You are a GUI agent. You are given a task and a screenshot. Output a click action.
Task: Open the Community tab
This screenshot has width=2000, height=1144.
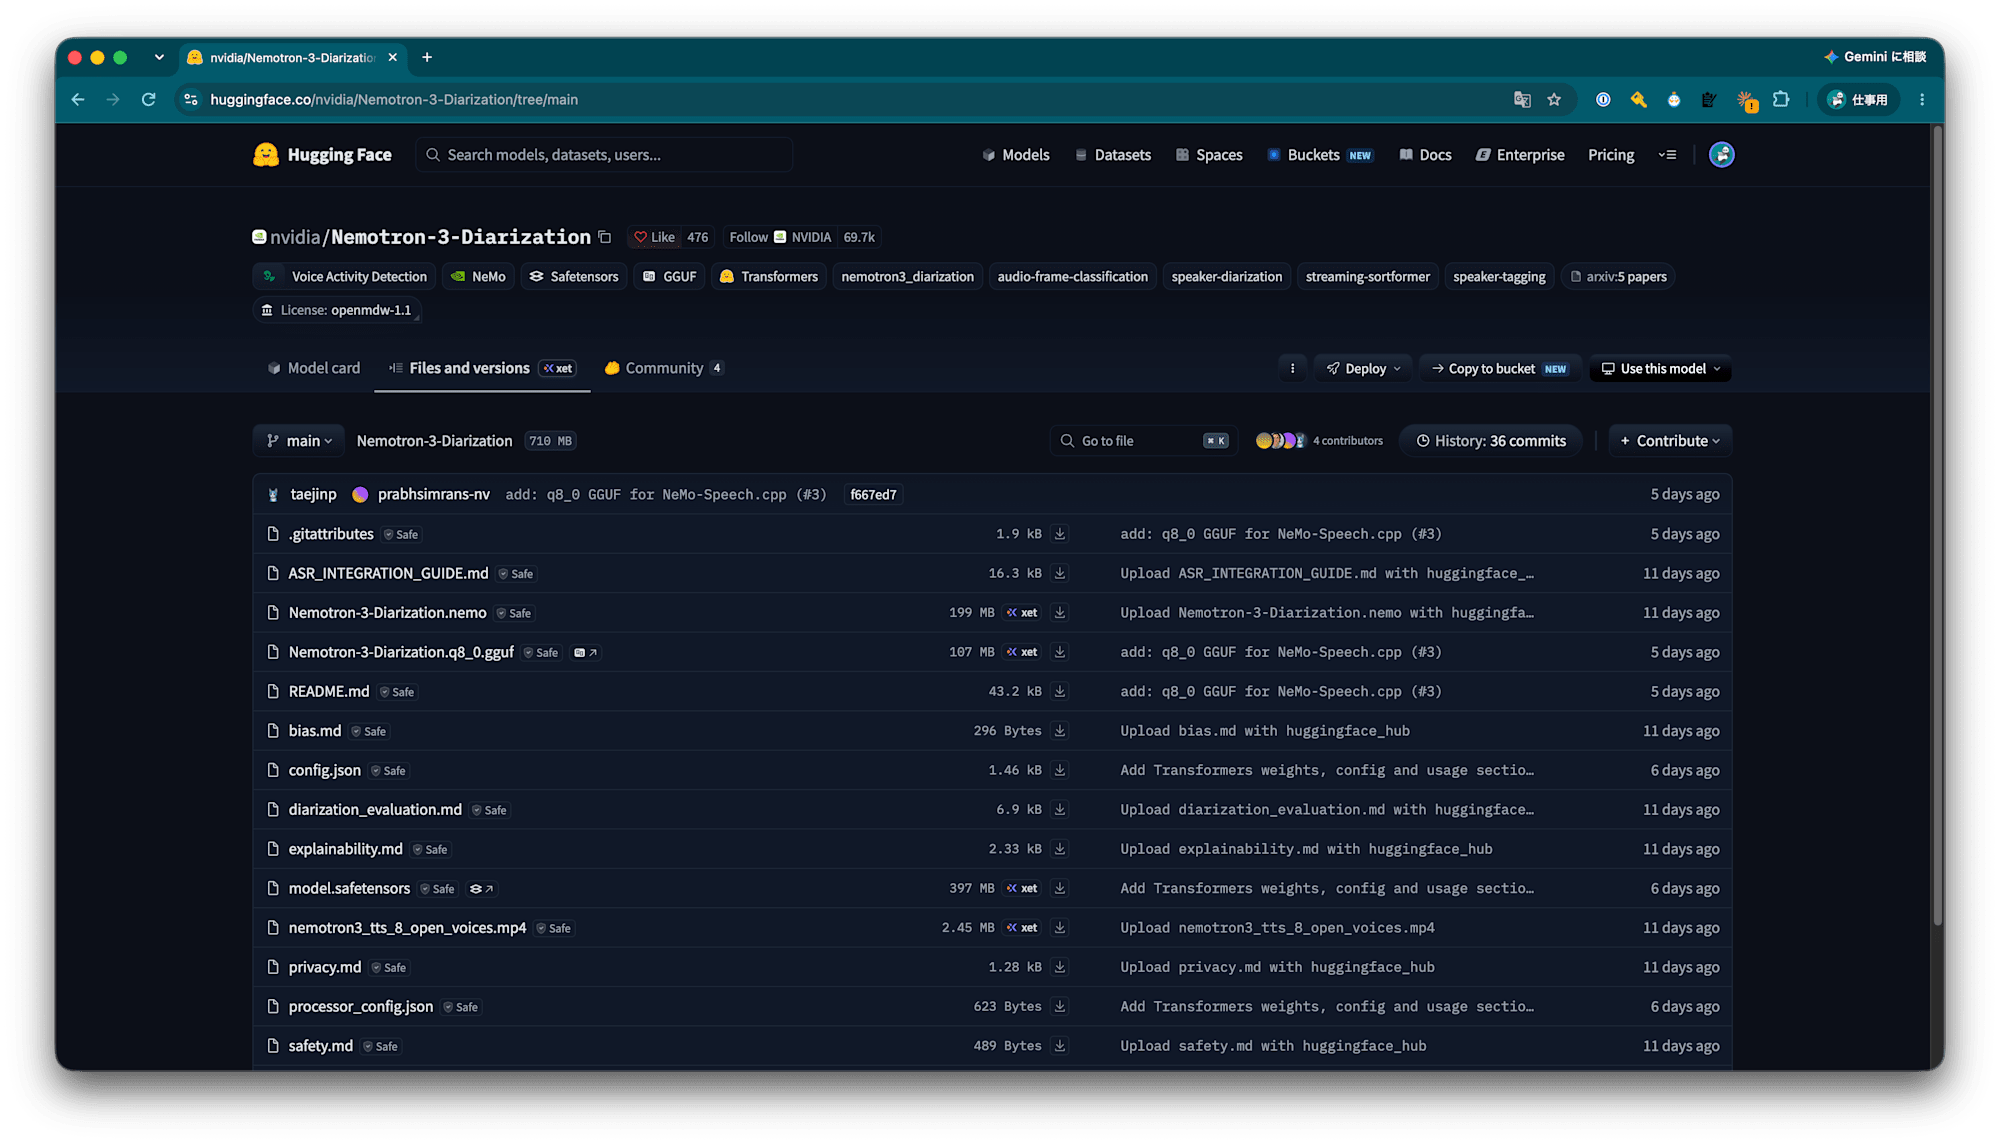(x=664, y=369)
